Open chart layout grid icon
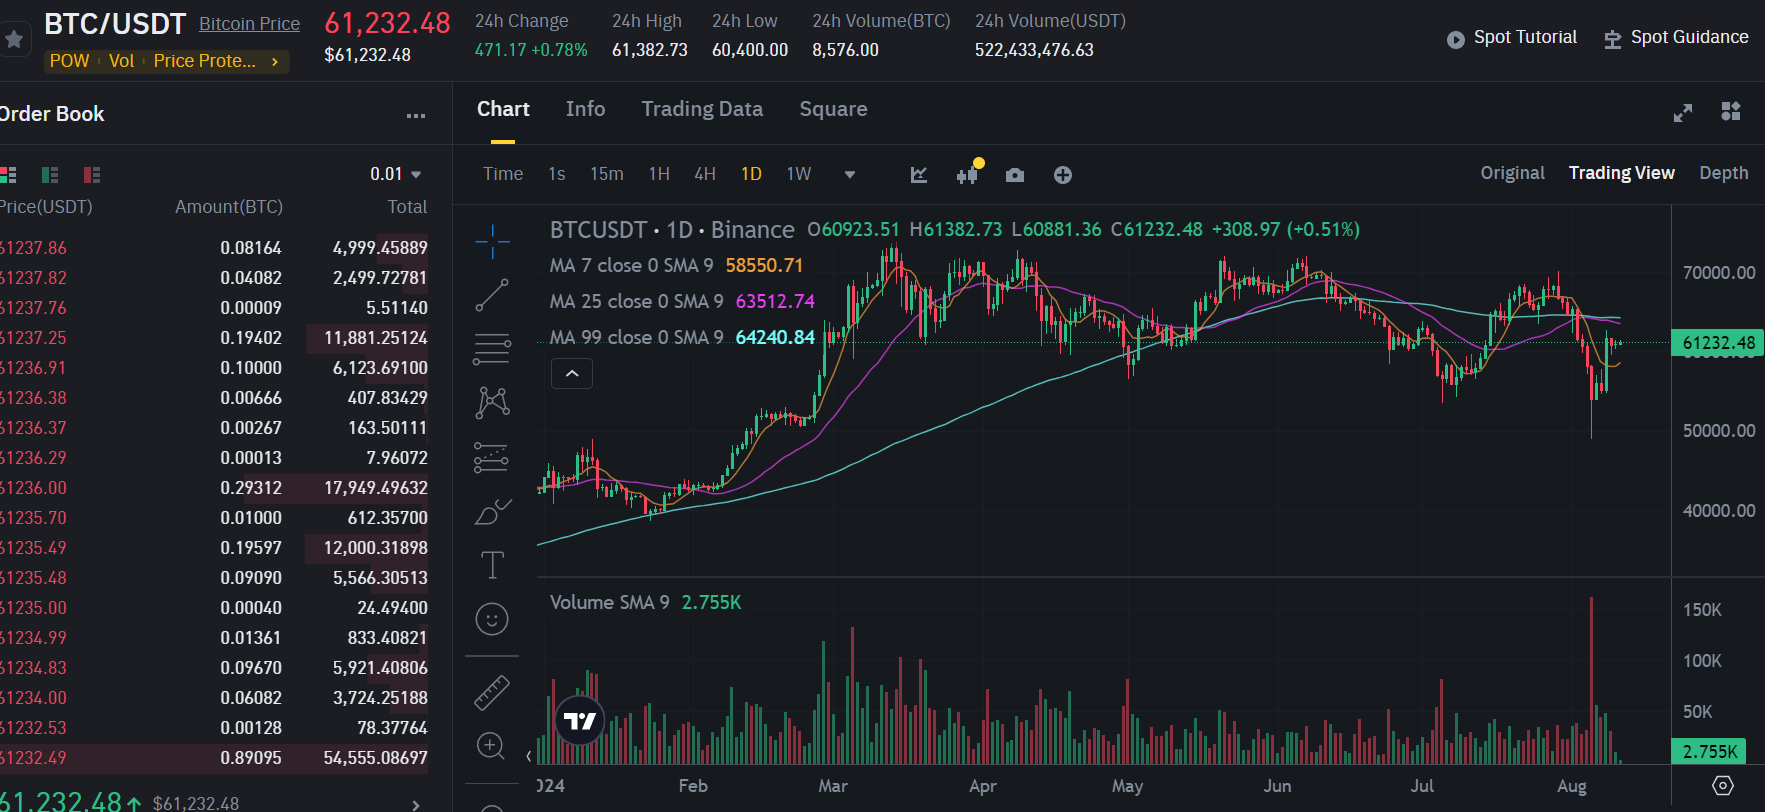This screenshot has width=1765, height=812. 1731,111
